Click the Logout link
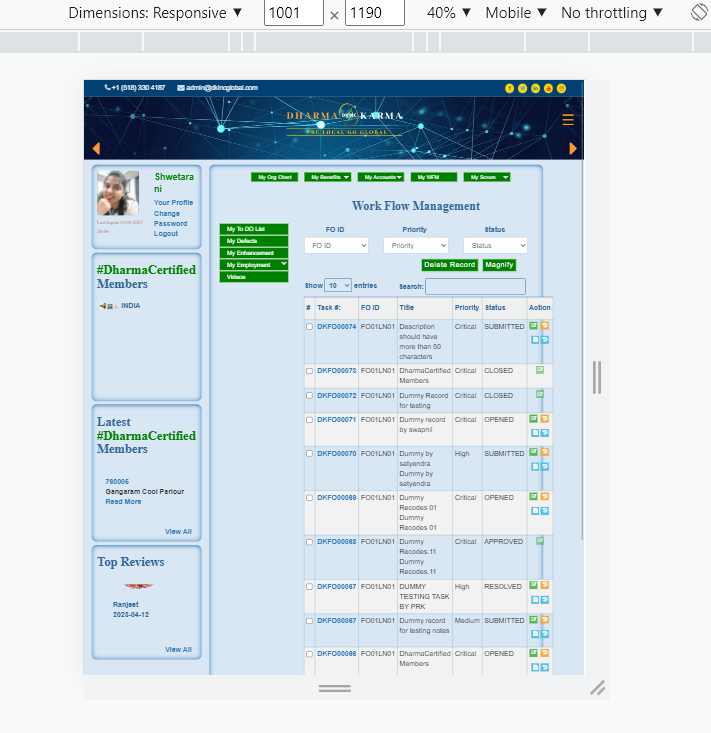Image resolution: width=711 pixels, height=733 pixels. [x=166, y=234]
